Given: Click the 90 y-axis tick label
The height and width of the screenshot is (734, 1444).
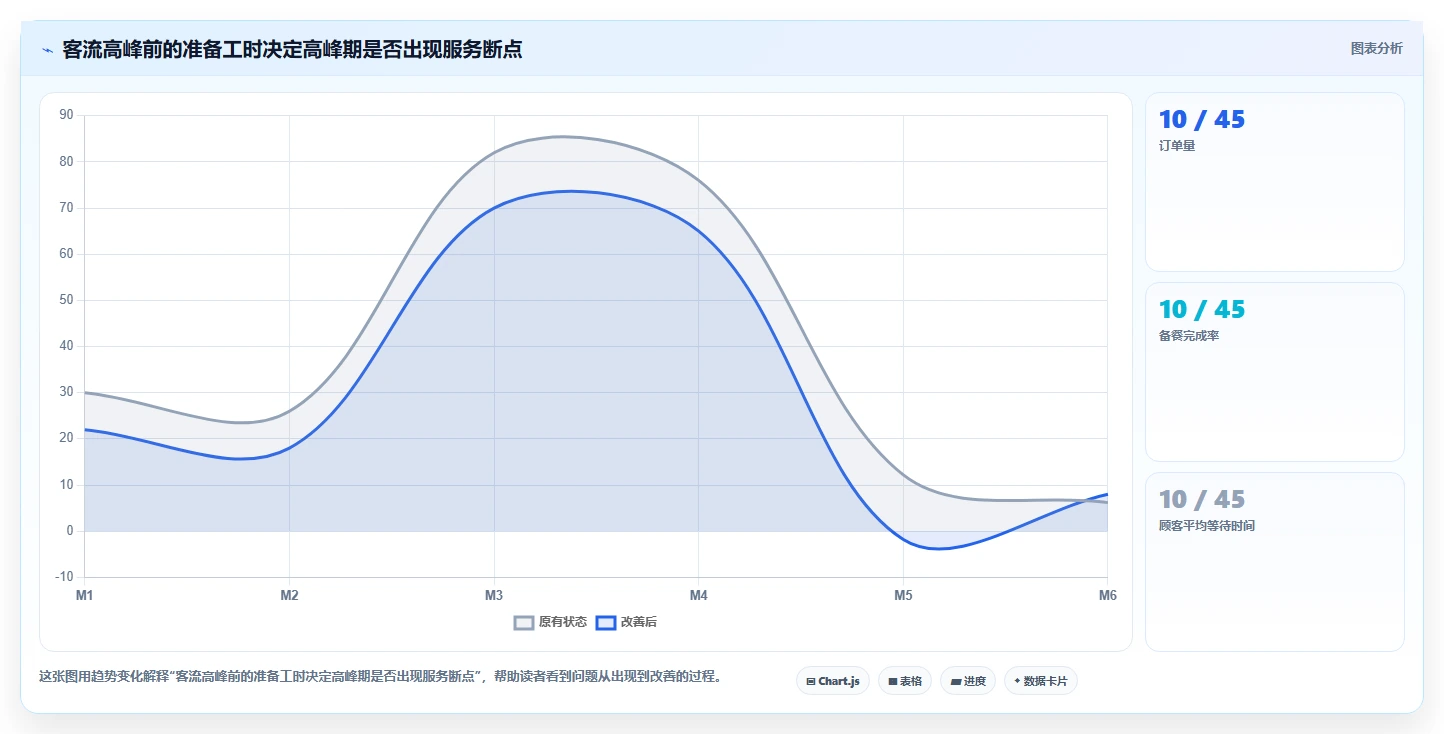Looking at the screenshot, I should pos(67,115).
